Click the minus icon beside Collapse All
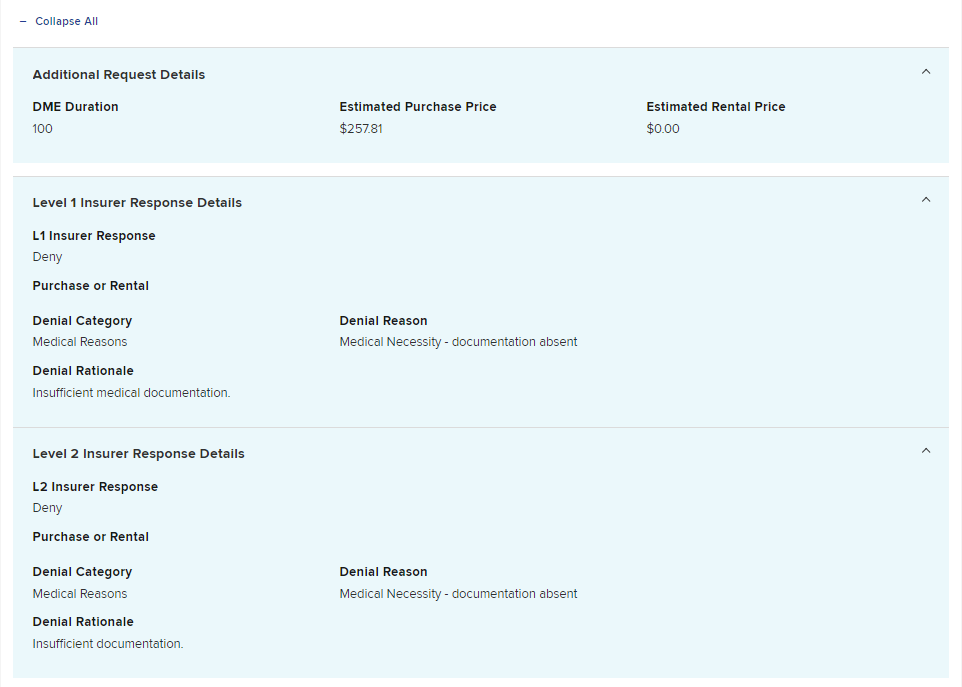The height and width of the screenshot is (687, 962). tap(23, 21)
